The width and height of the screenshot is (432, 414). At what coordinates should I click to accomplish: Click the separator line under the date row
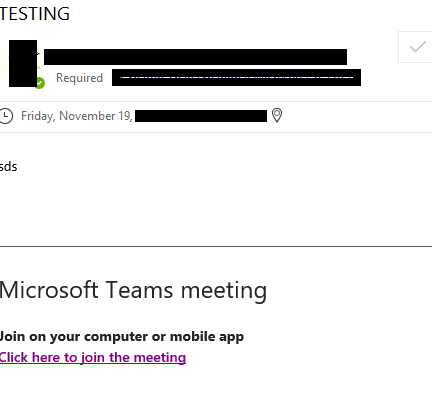pyautogui.click(x=216, y=132)
